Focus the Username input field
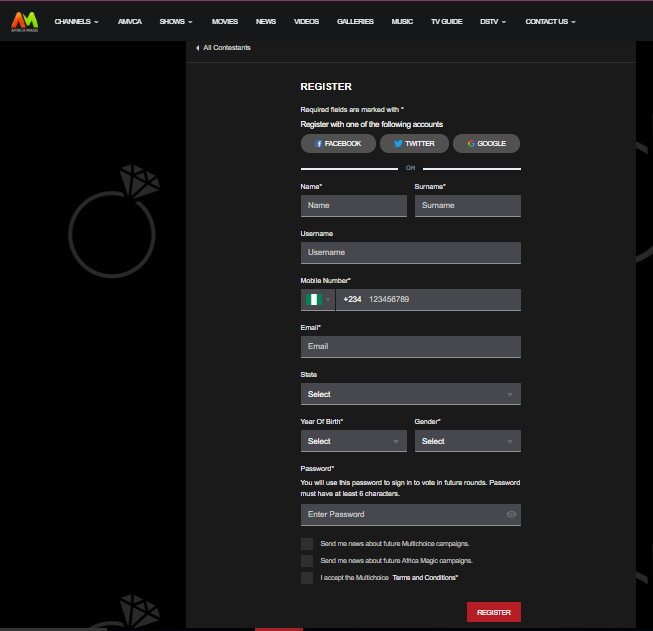 tap(411, 253)
